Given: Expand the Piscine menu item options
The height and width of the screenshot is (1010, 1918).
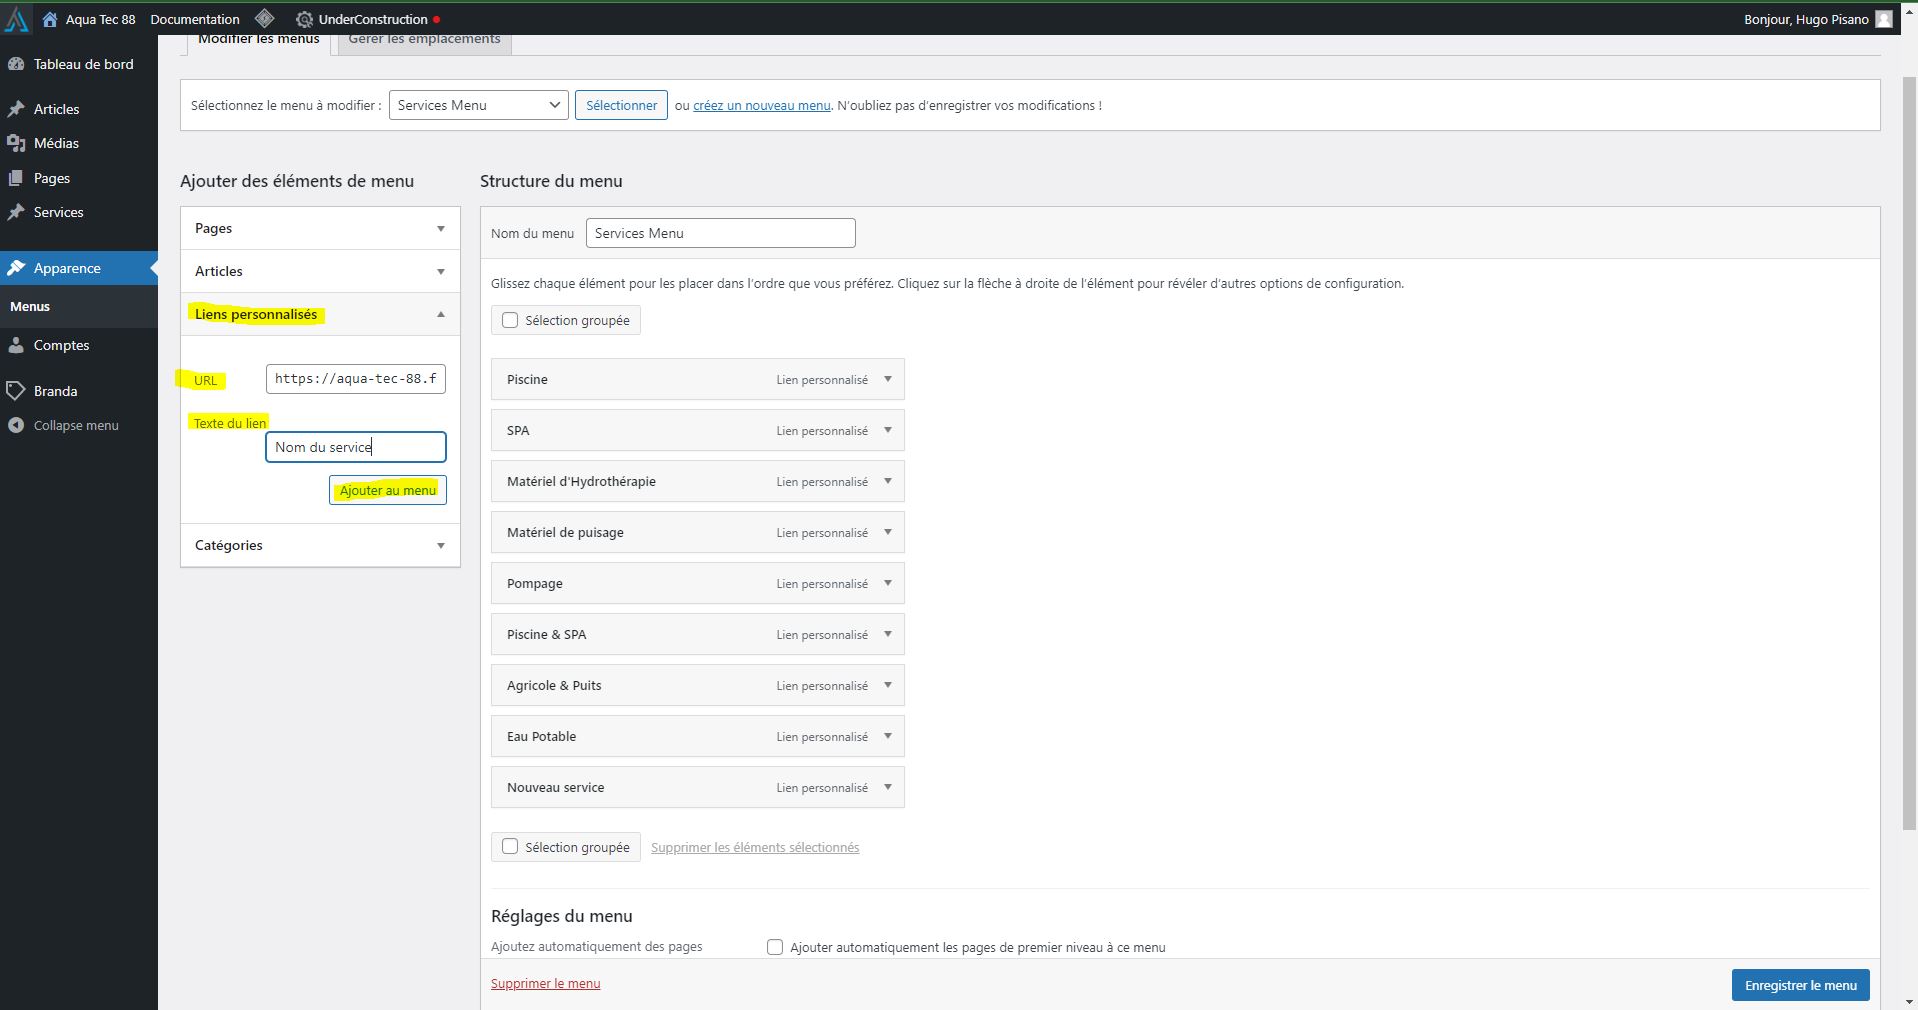Looking at the screenshot, I should point(887,379).
